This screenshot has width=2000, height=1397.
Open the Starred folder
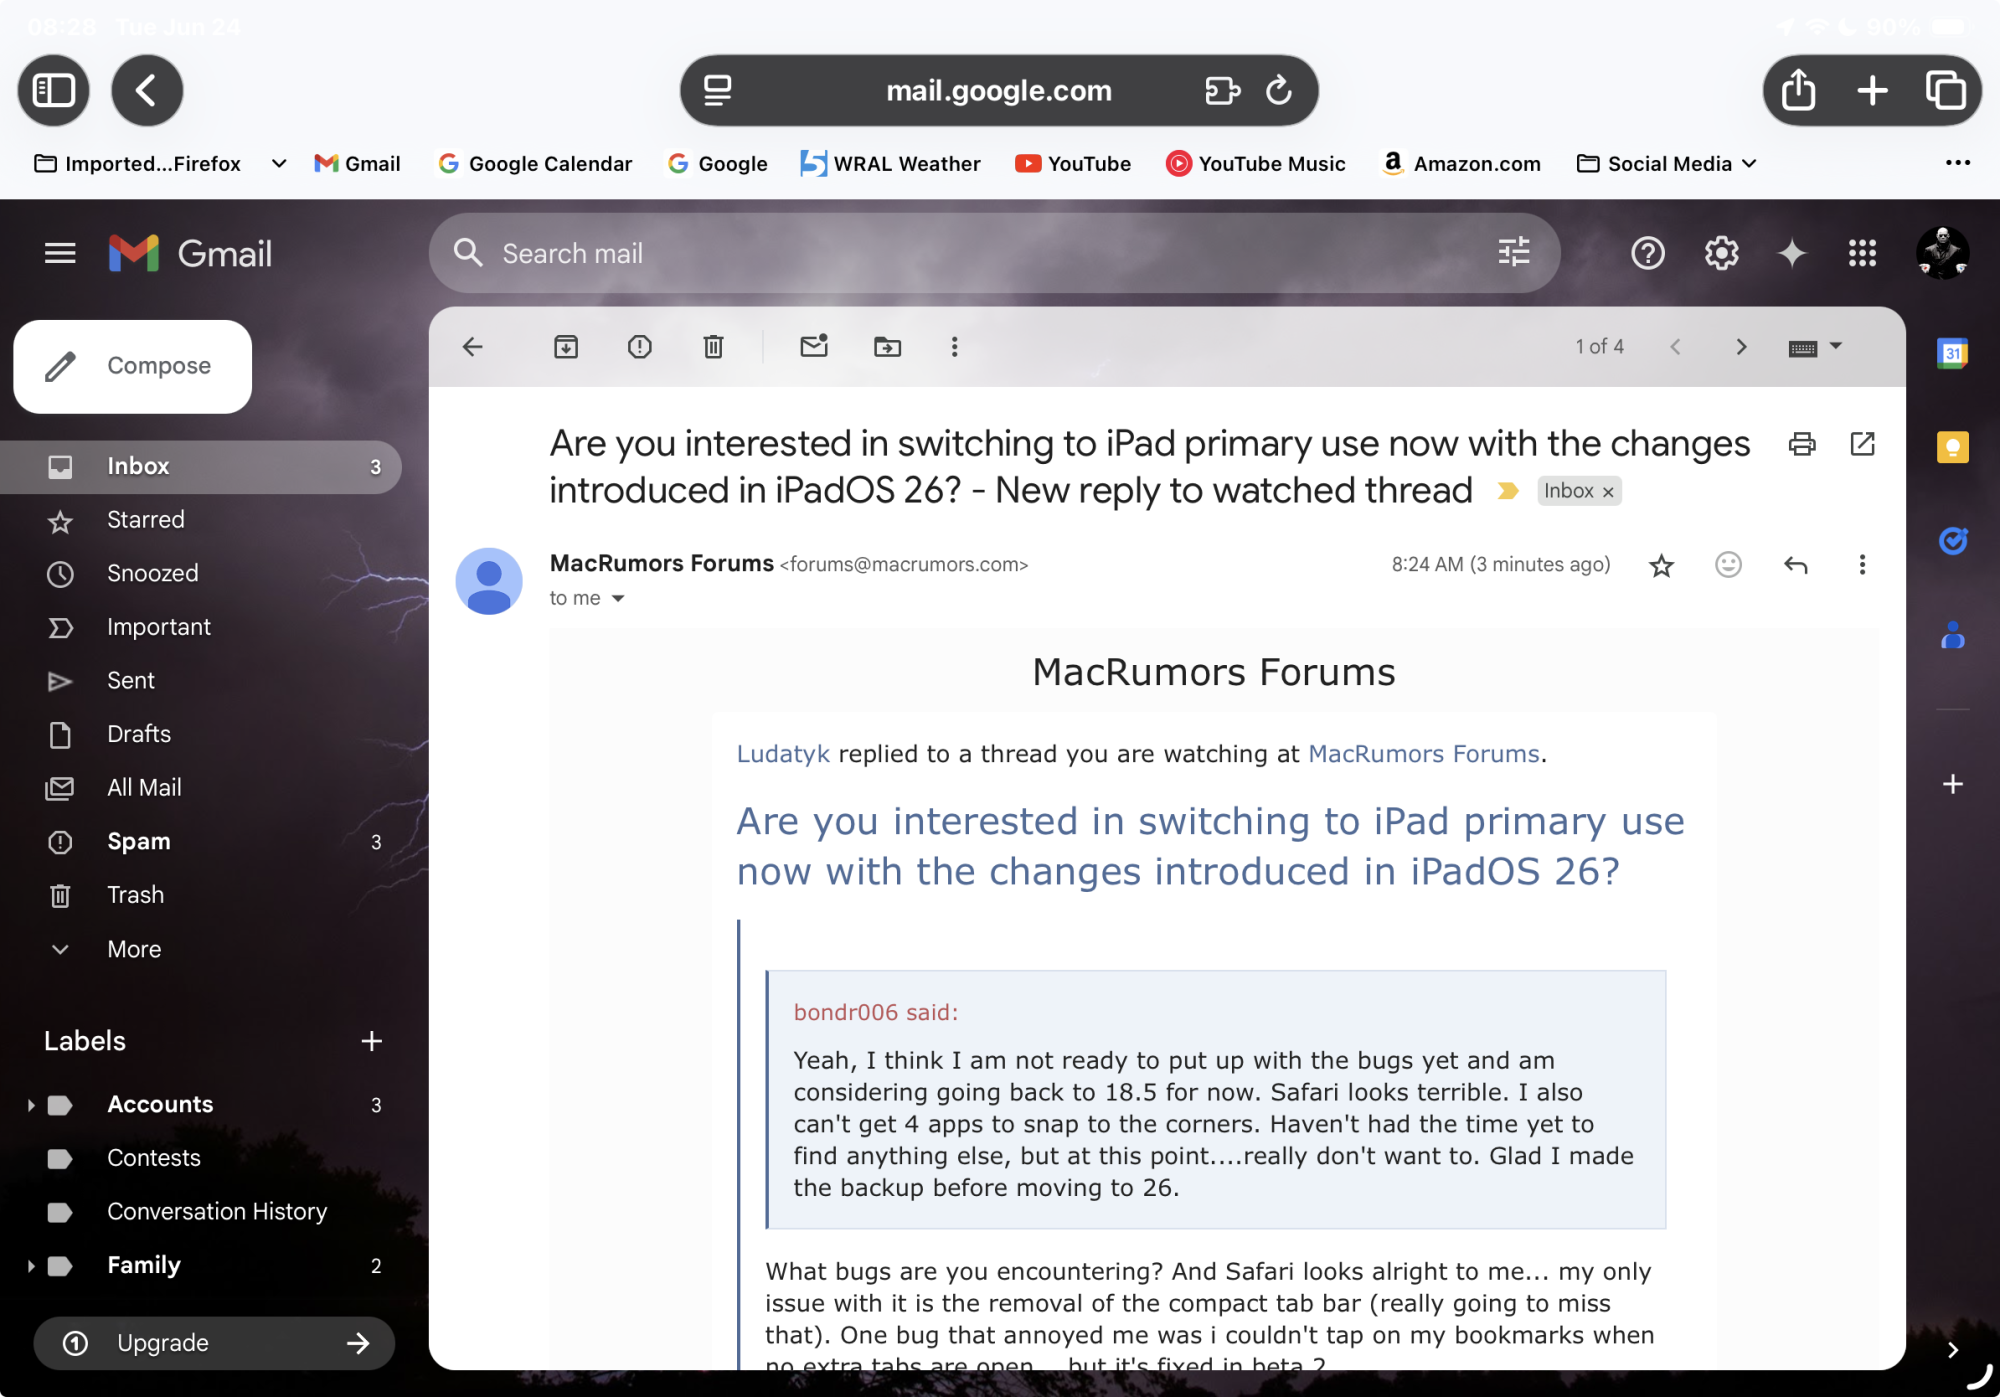[x=146, y=520]
